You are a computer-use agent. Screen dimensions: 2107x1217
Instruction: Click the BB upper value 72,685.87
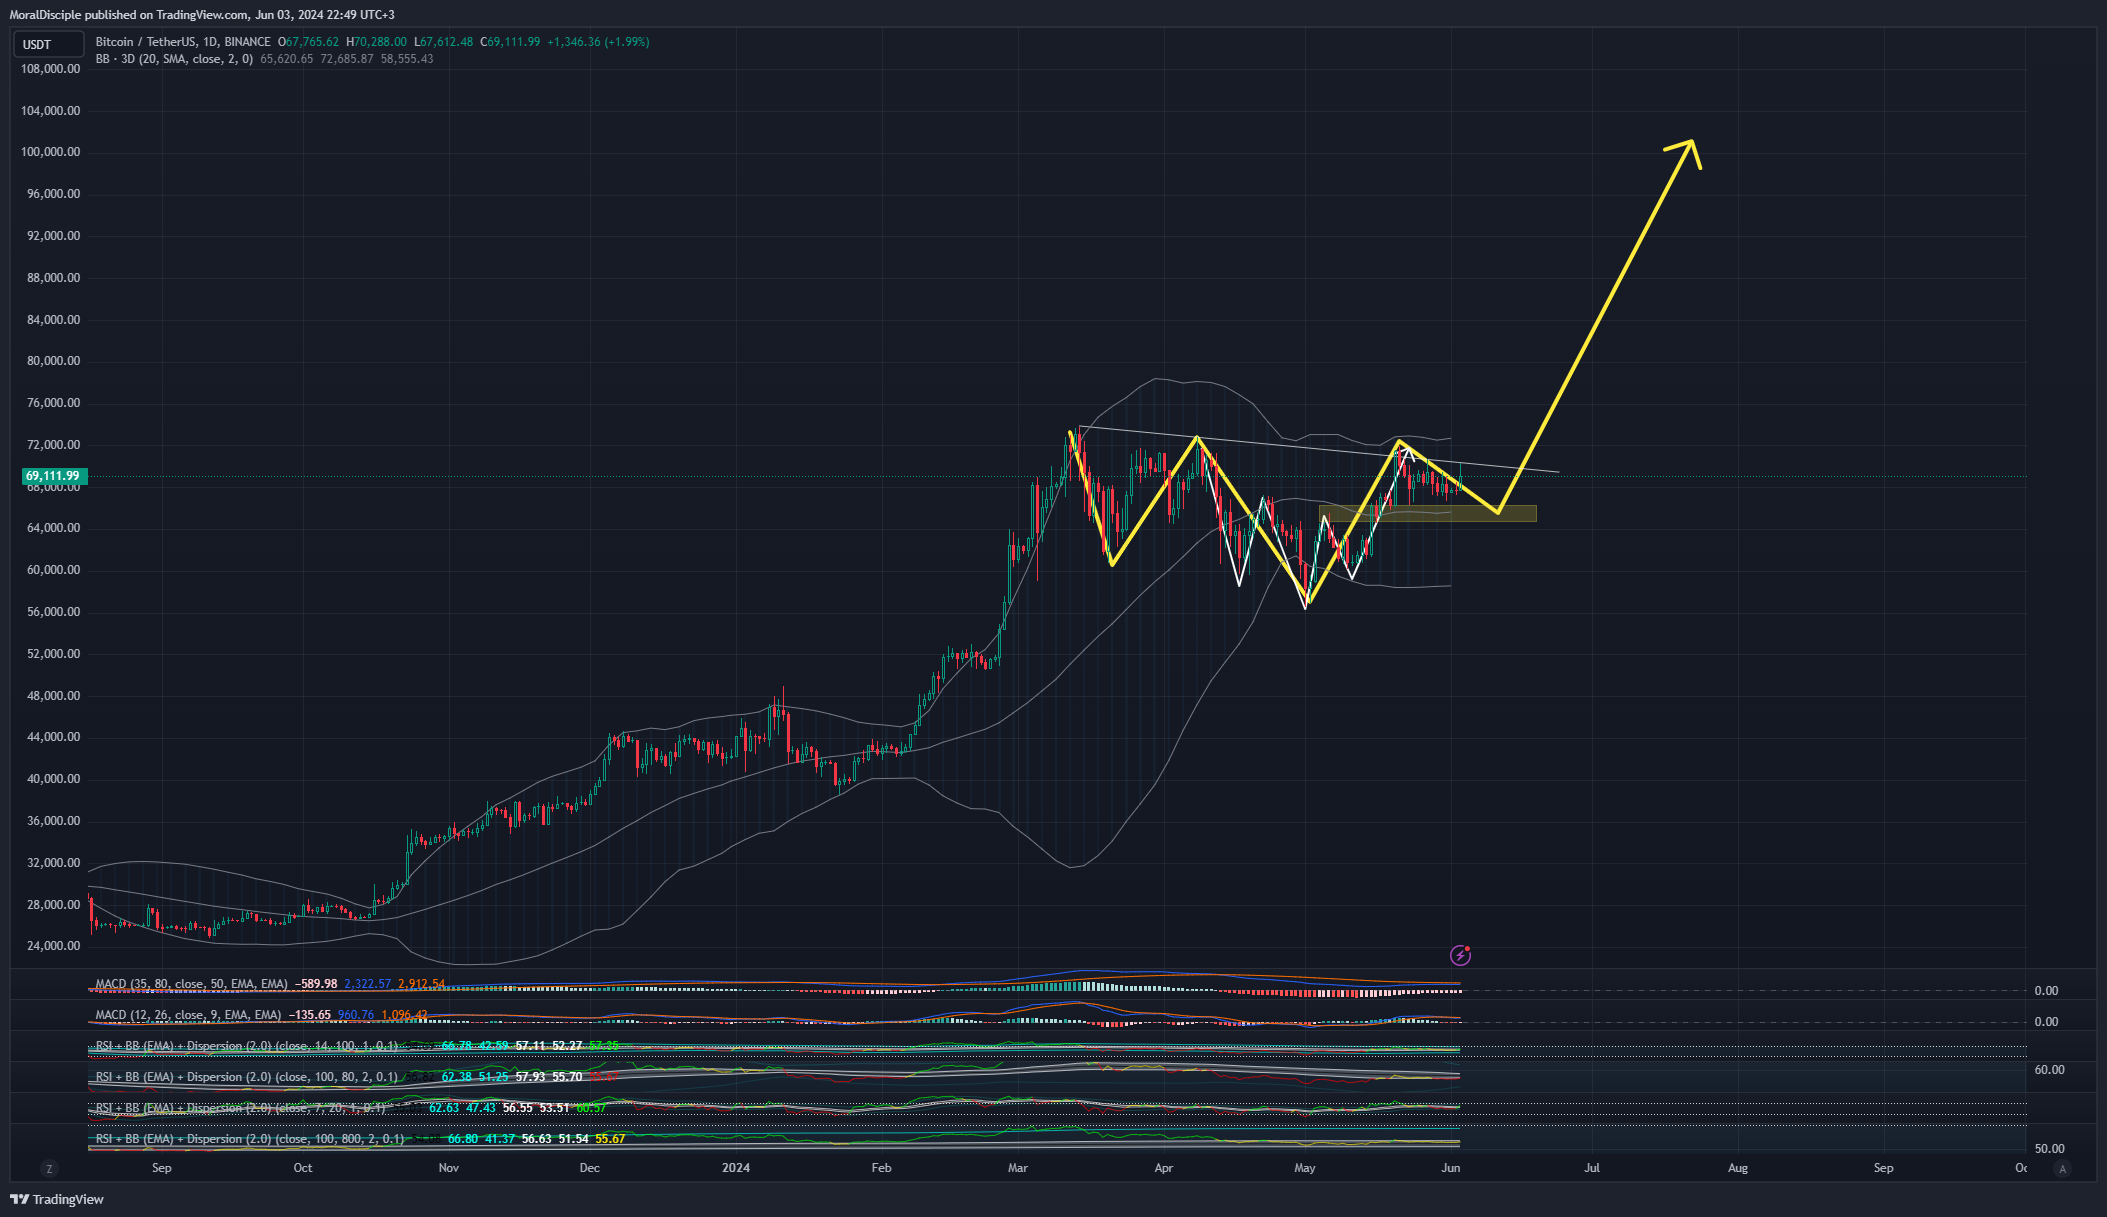tap(346, 59)
